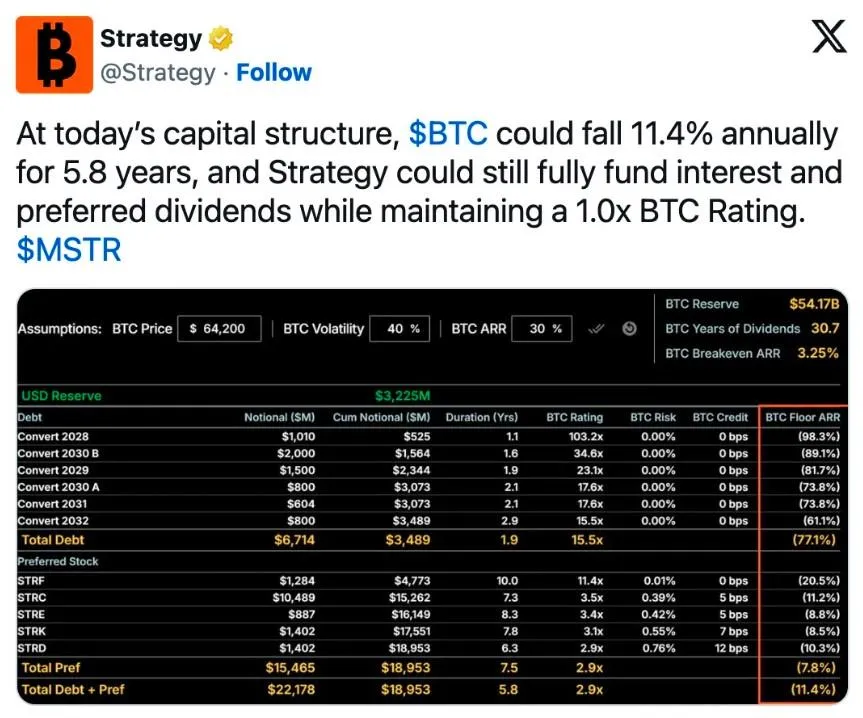Screen dimensions: 863x718
Task: Select the Convert 2028 debt row
Action: tap(429, 436)
